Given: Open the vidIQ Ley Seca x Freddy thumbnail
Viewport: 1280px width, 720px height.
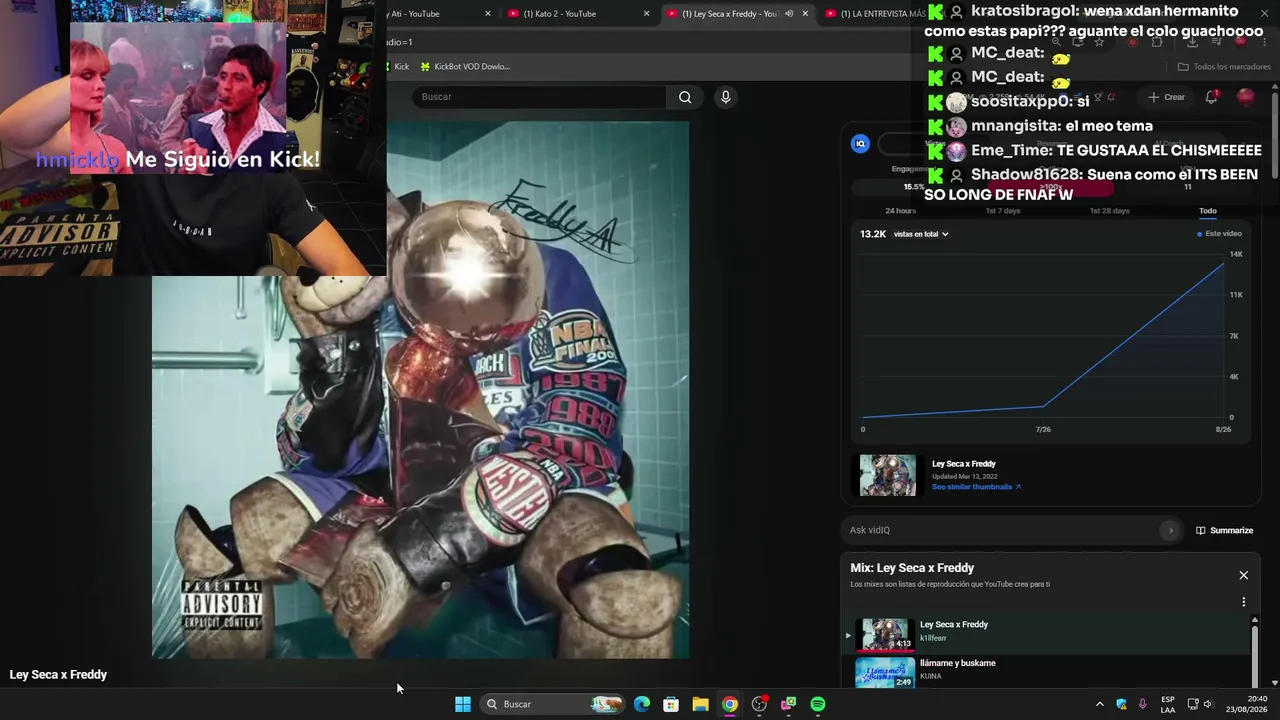Looking at the screenshot, I should click(888, 476).
